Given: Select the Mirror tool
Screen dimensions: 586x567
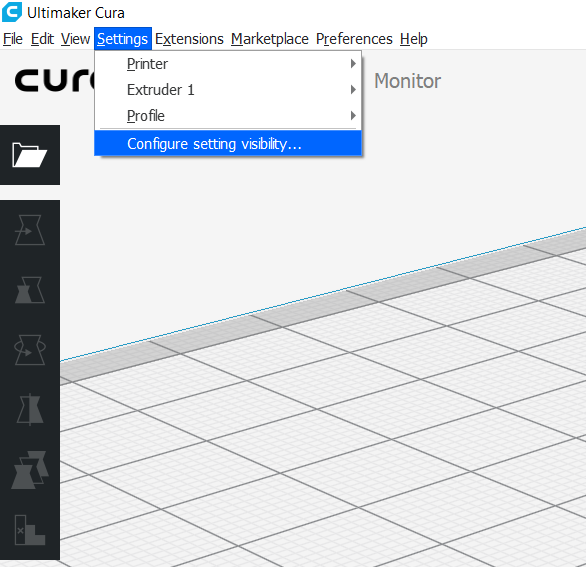Looking at the screenshot, I should [x=30, y=409].
